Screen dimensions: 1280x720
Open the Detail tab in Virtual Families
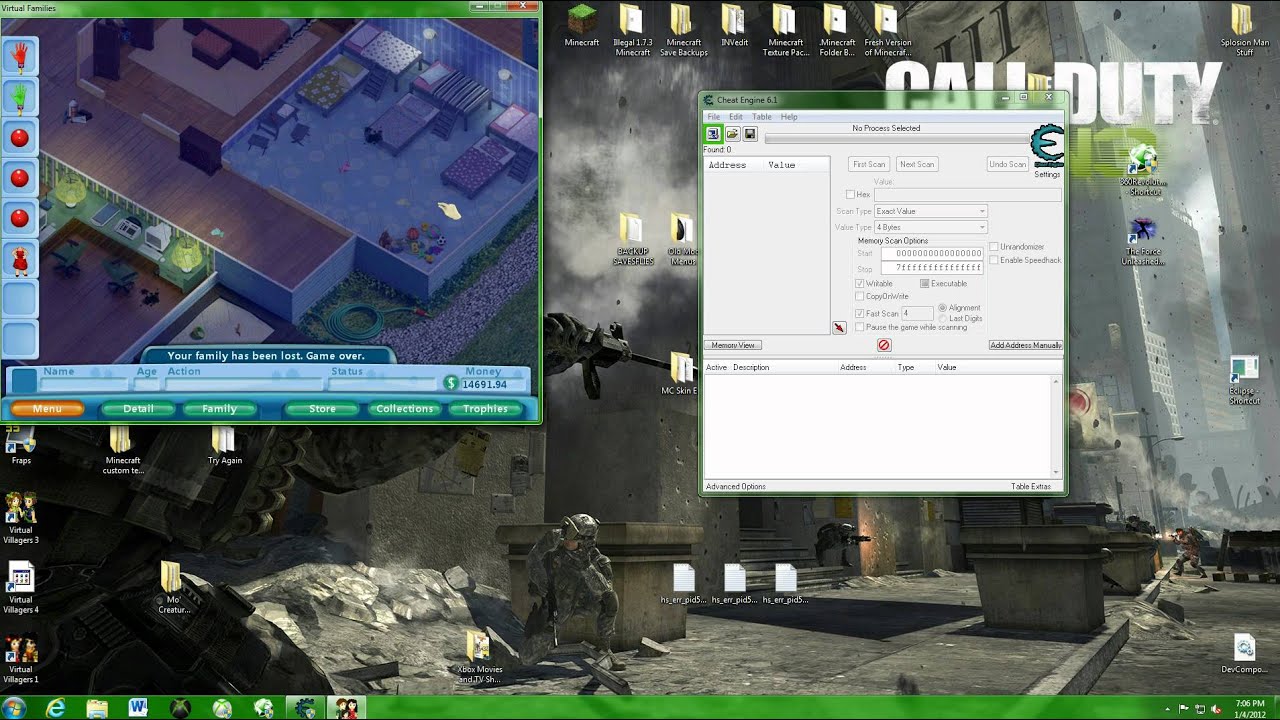(138, 408)
